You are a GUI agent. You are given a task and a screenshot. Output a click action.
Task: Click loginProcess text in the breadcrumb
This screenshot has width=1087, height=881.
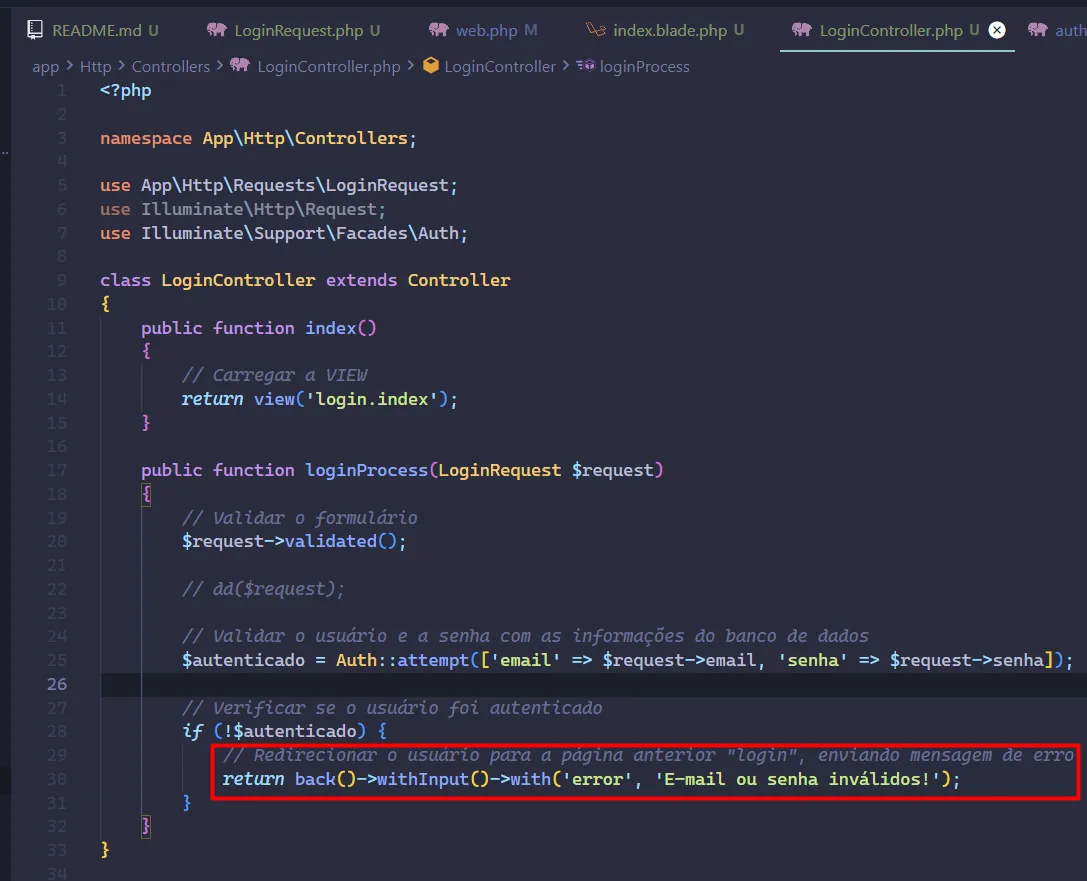click(644, 66)
